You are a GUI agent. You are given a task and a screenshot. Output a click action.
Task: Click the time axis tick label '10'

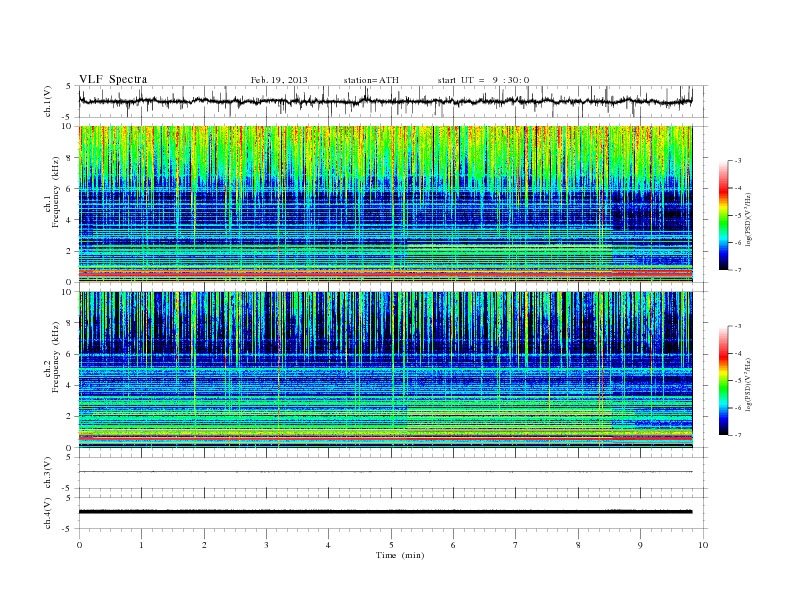point(703,545)
